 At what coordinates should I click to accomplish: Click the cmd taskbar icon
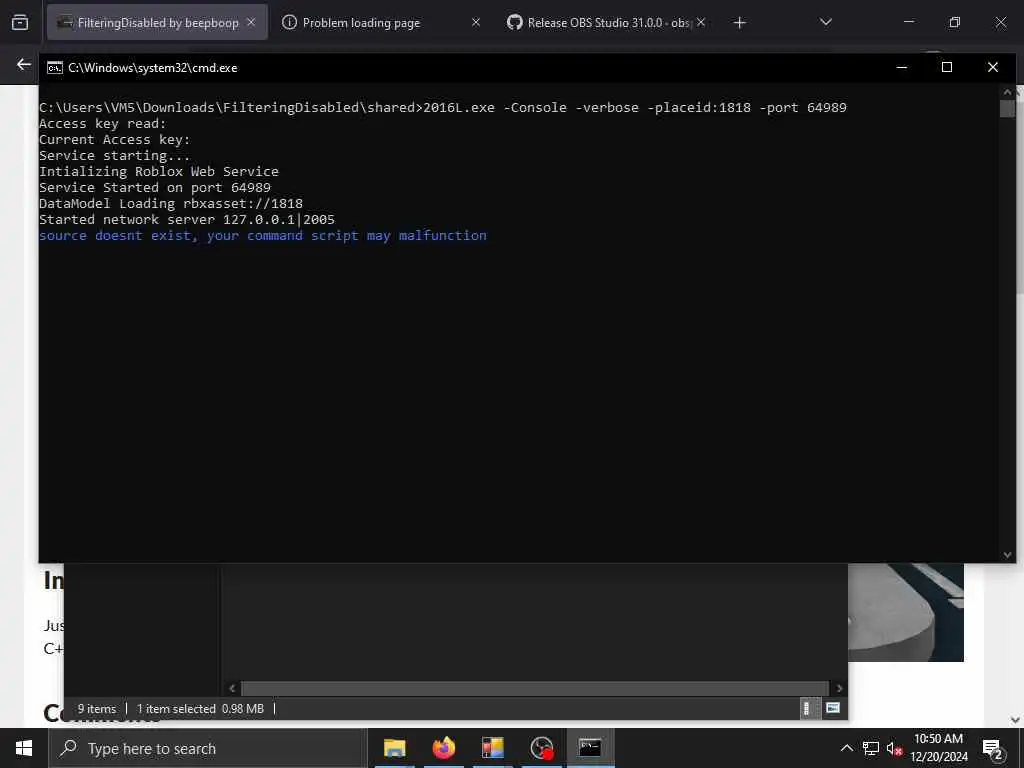590,748
